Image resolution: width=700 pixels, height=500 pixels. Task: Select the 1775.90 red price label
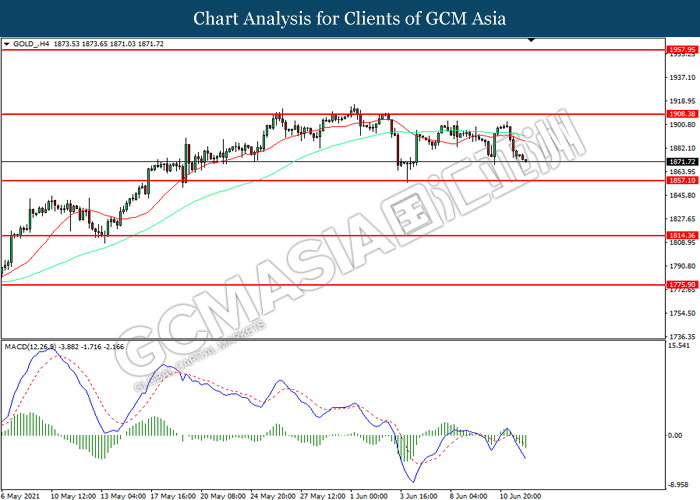click(682, 284)
